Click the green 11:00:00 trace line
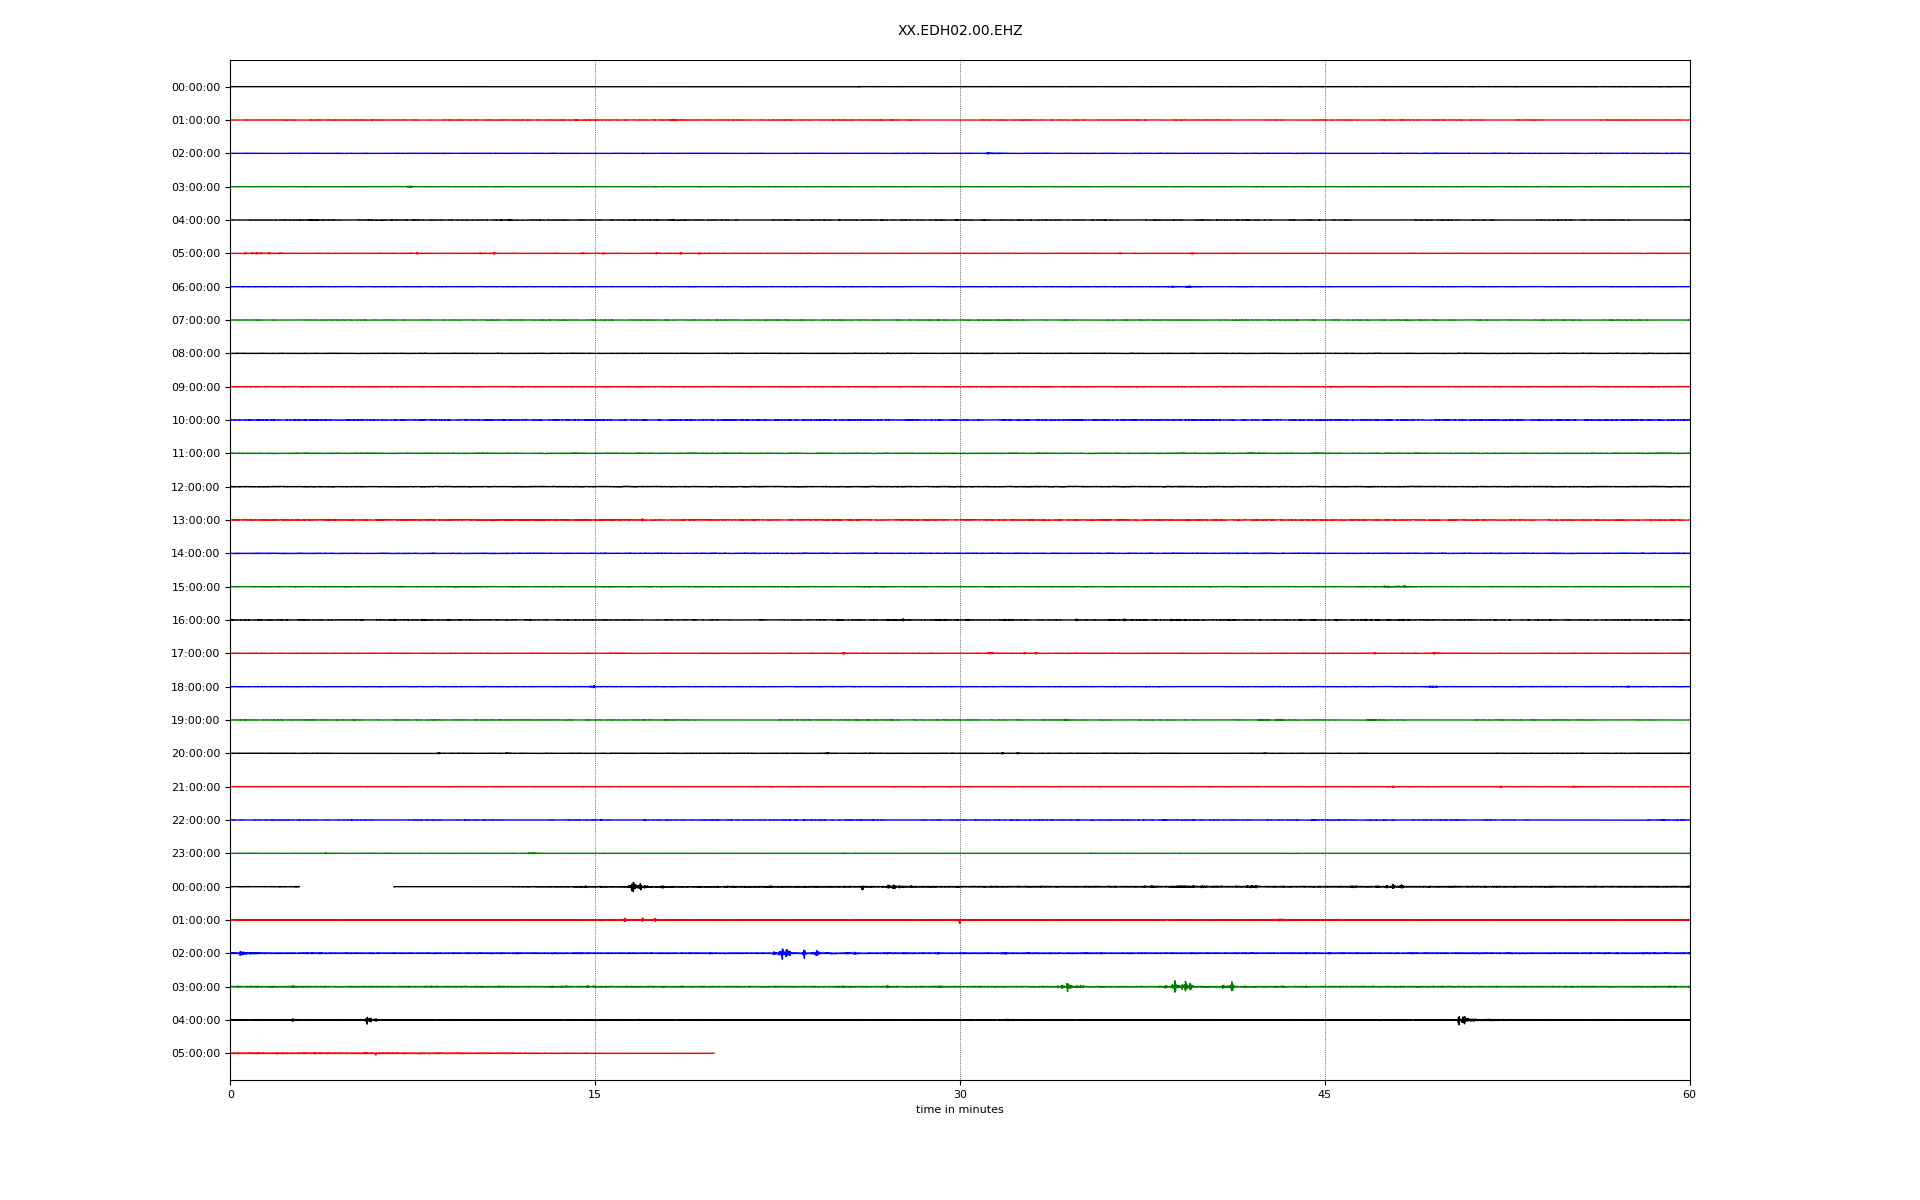 click(800, 453)
